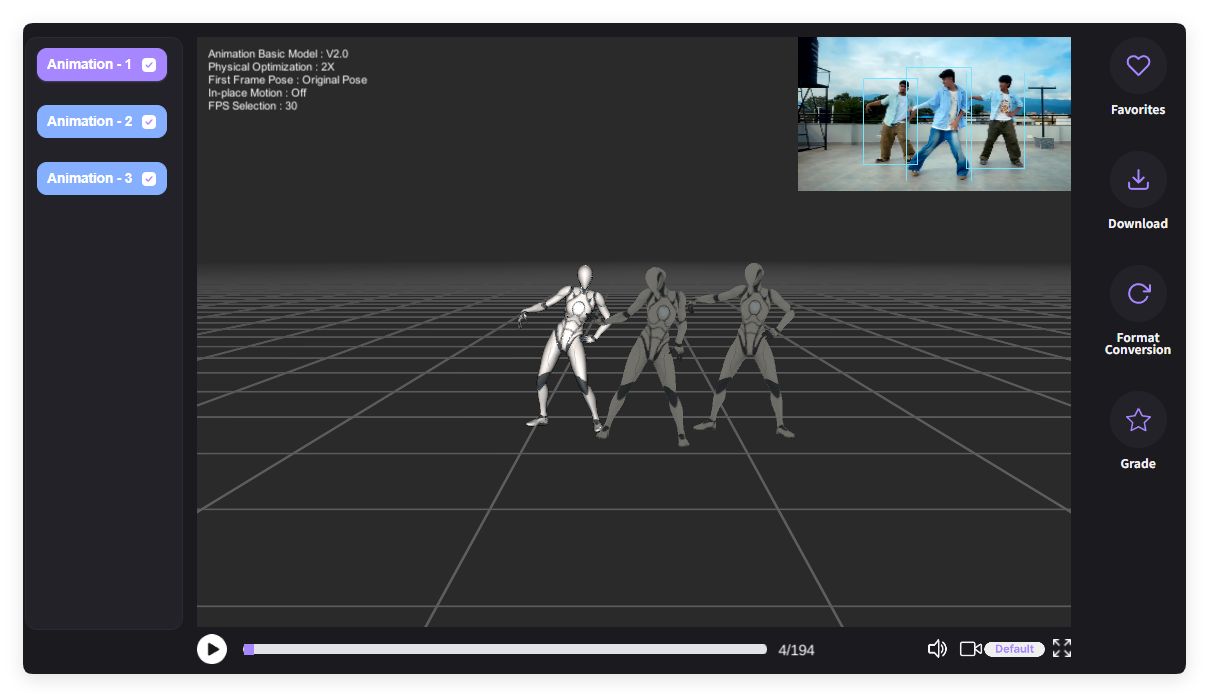Open Format Conversion refresh icon
Viewport: 1209px width, 697px height.
click(1138, 294)
